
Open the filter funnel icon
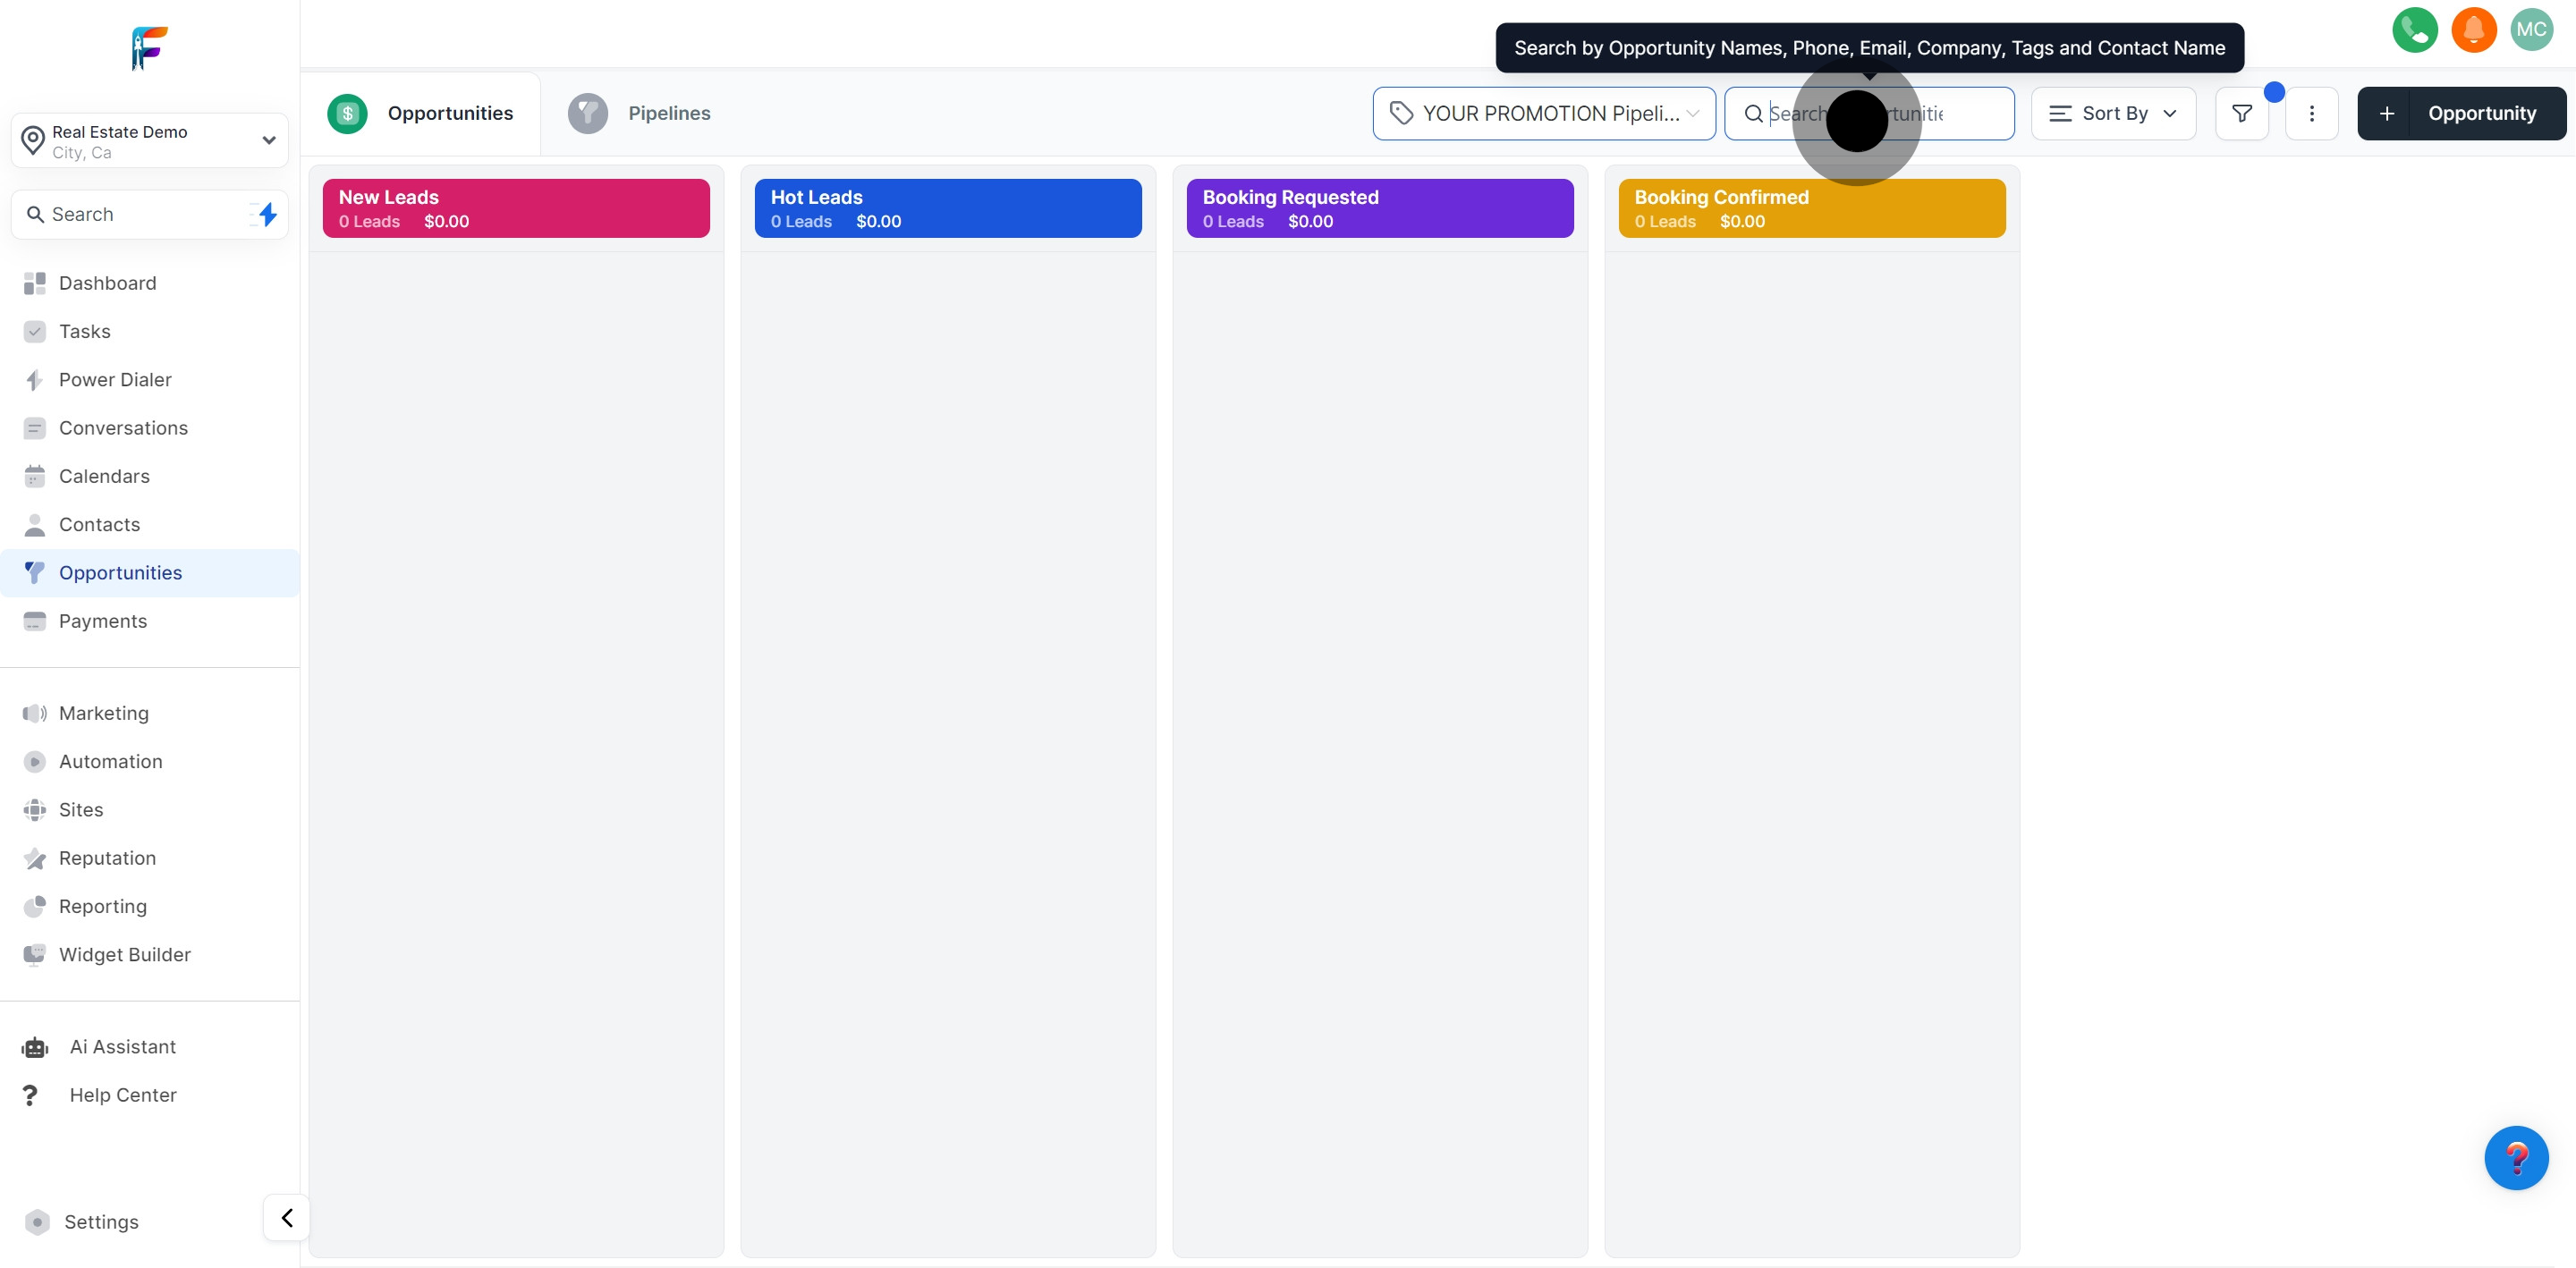tap(2242, 114)
